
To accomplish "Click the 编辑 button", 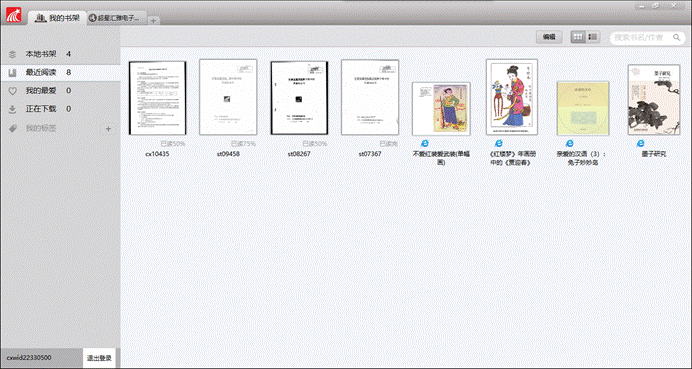I will (549, 38).
